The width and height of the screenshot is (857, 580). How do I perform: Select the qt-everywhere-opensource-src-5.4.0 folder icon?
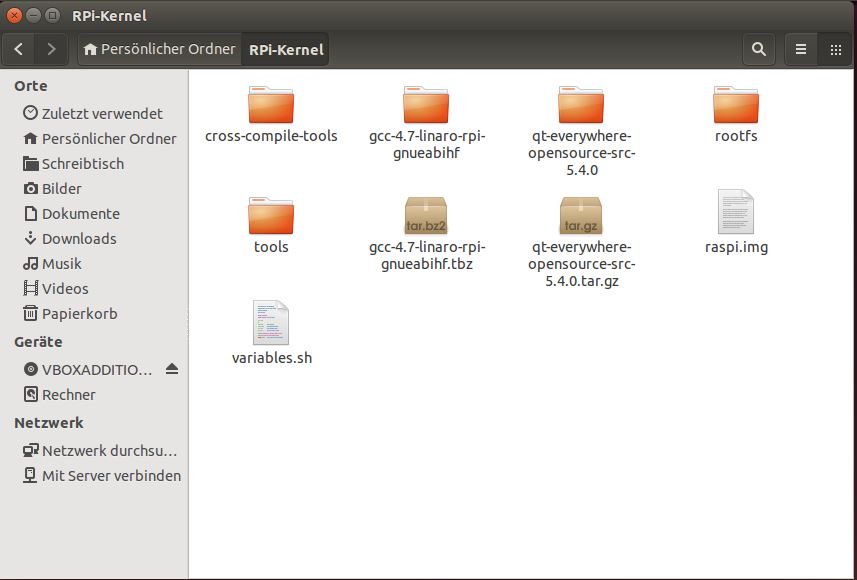coord(581,104)
